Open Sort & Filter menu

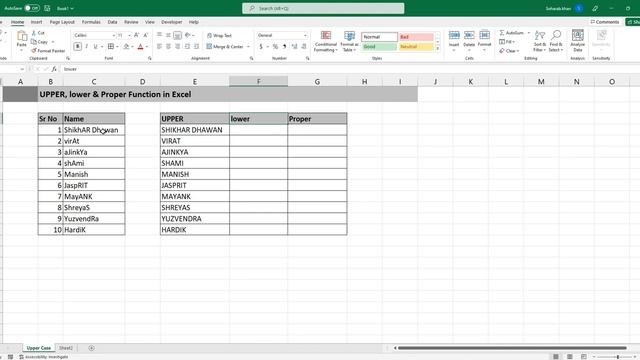click(x=540, y=41)
